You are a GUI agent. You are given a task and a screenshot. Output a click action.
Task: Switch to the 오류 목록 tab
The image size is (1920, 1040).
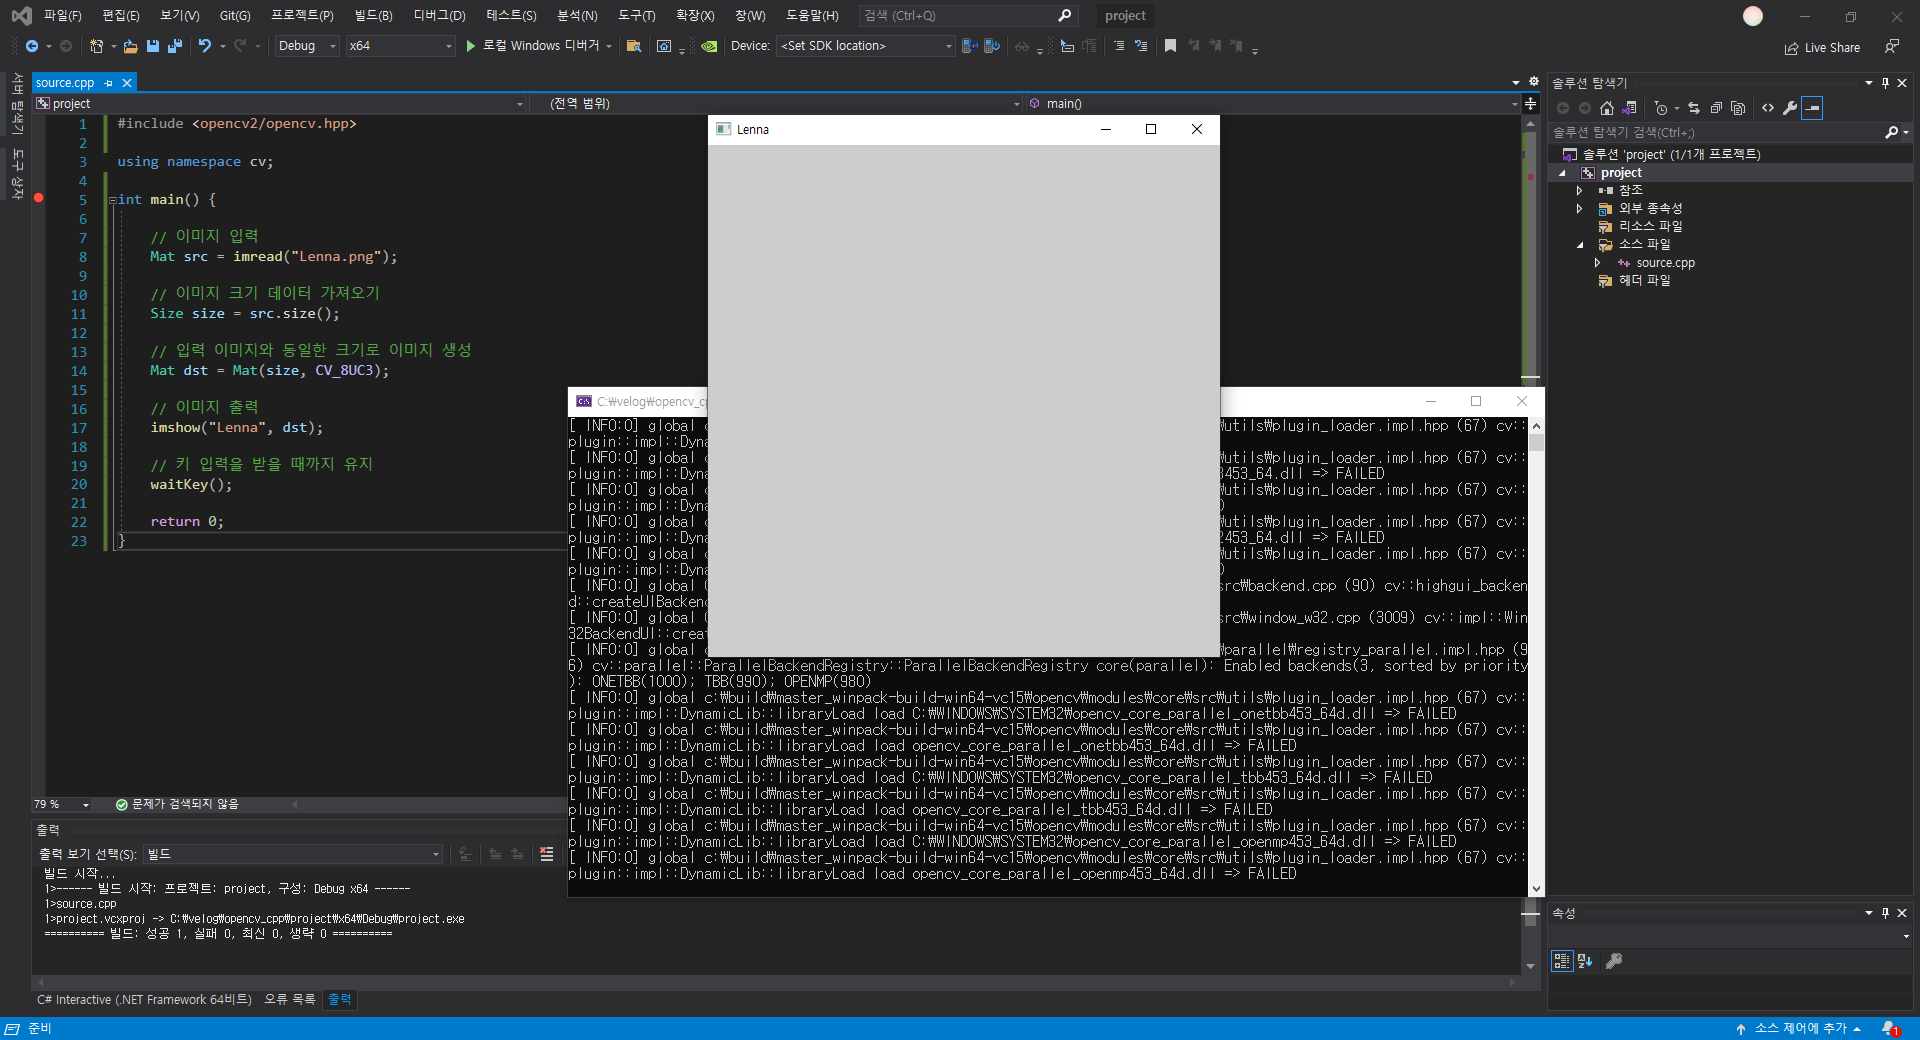point(290,999)
